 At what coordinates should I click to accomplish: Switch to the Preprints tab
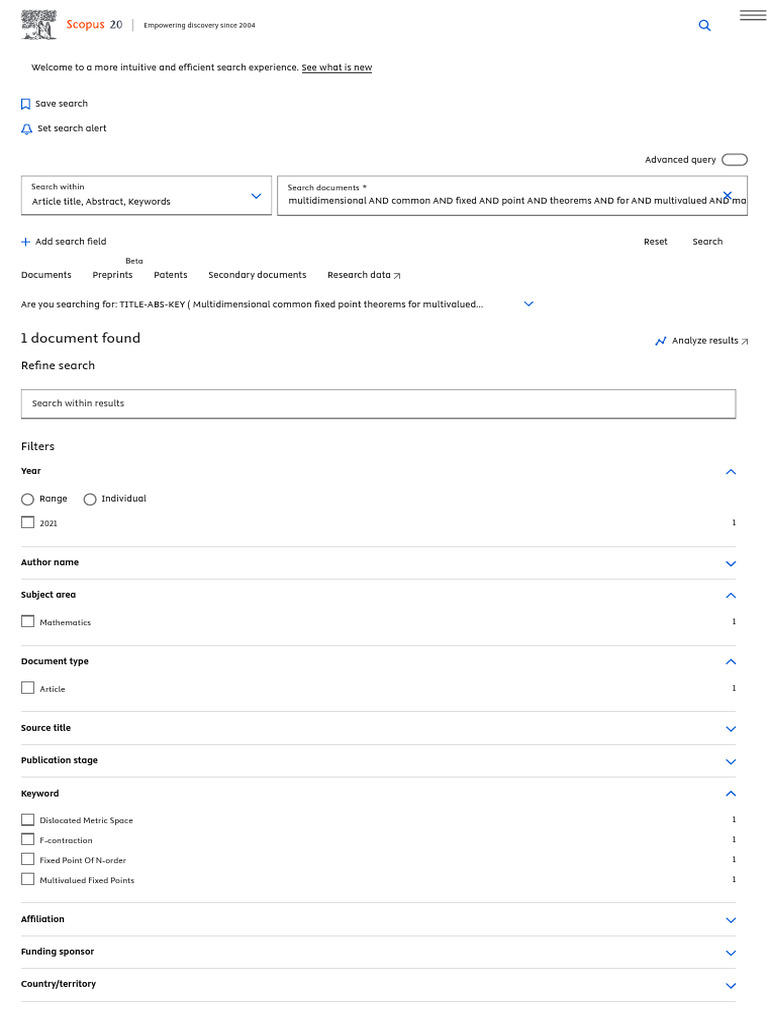(x=112, y=275)
